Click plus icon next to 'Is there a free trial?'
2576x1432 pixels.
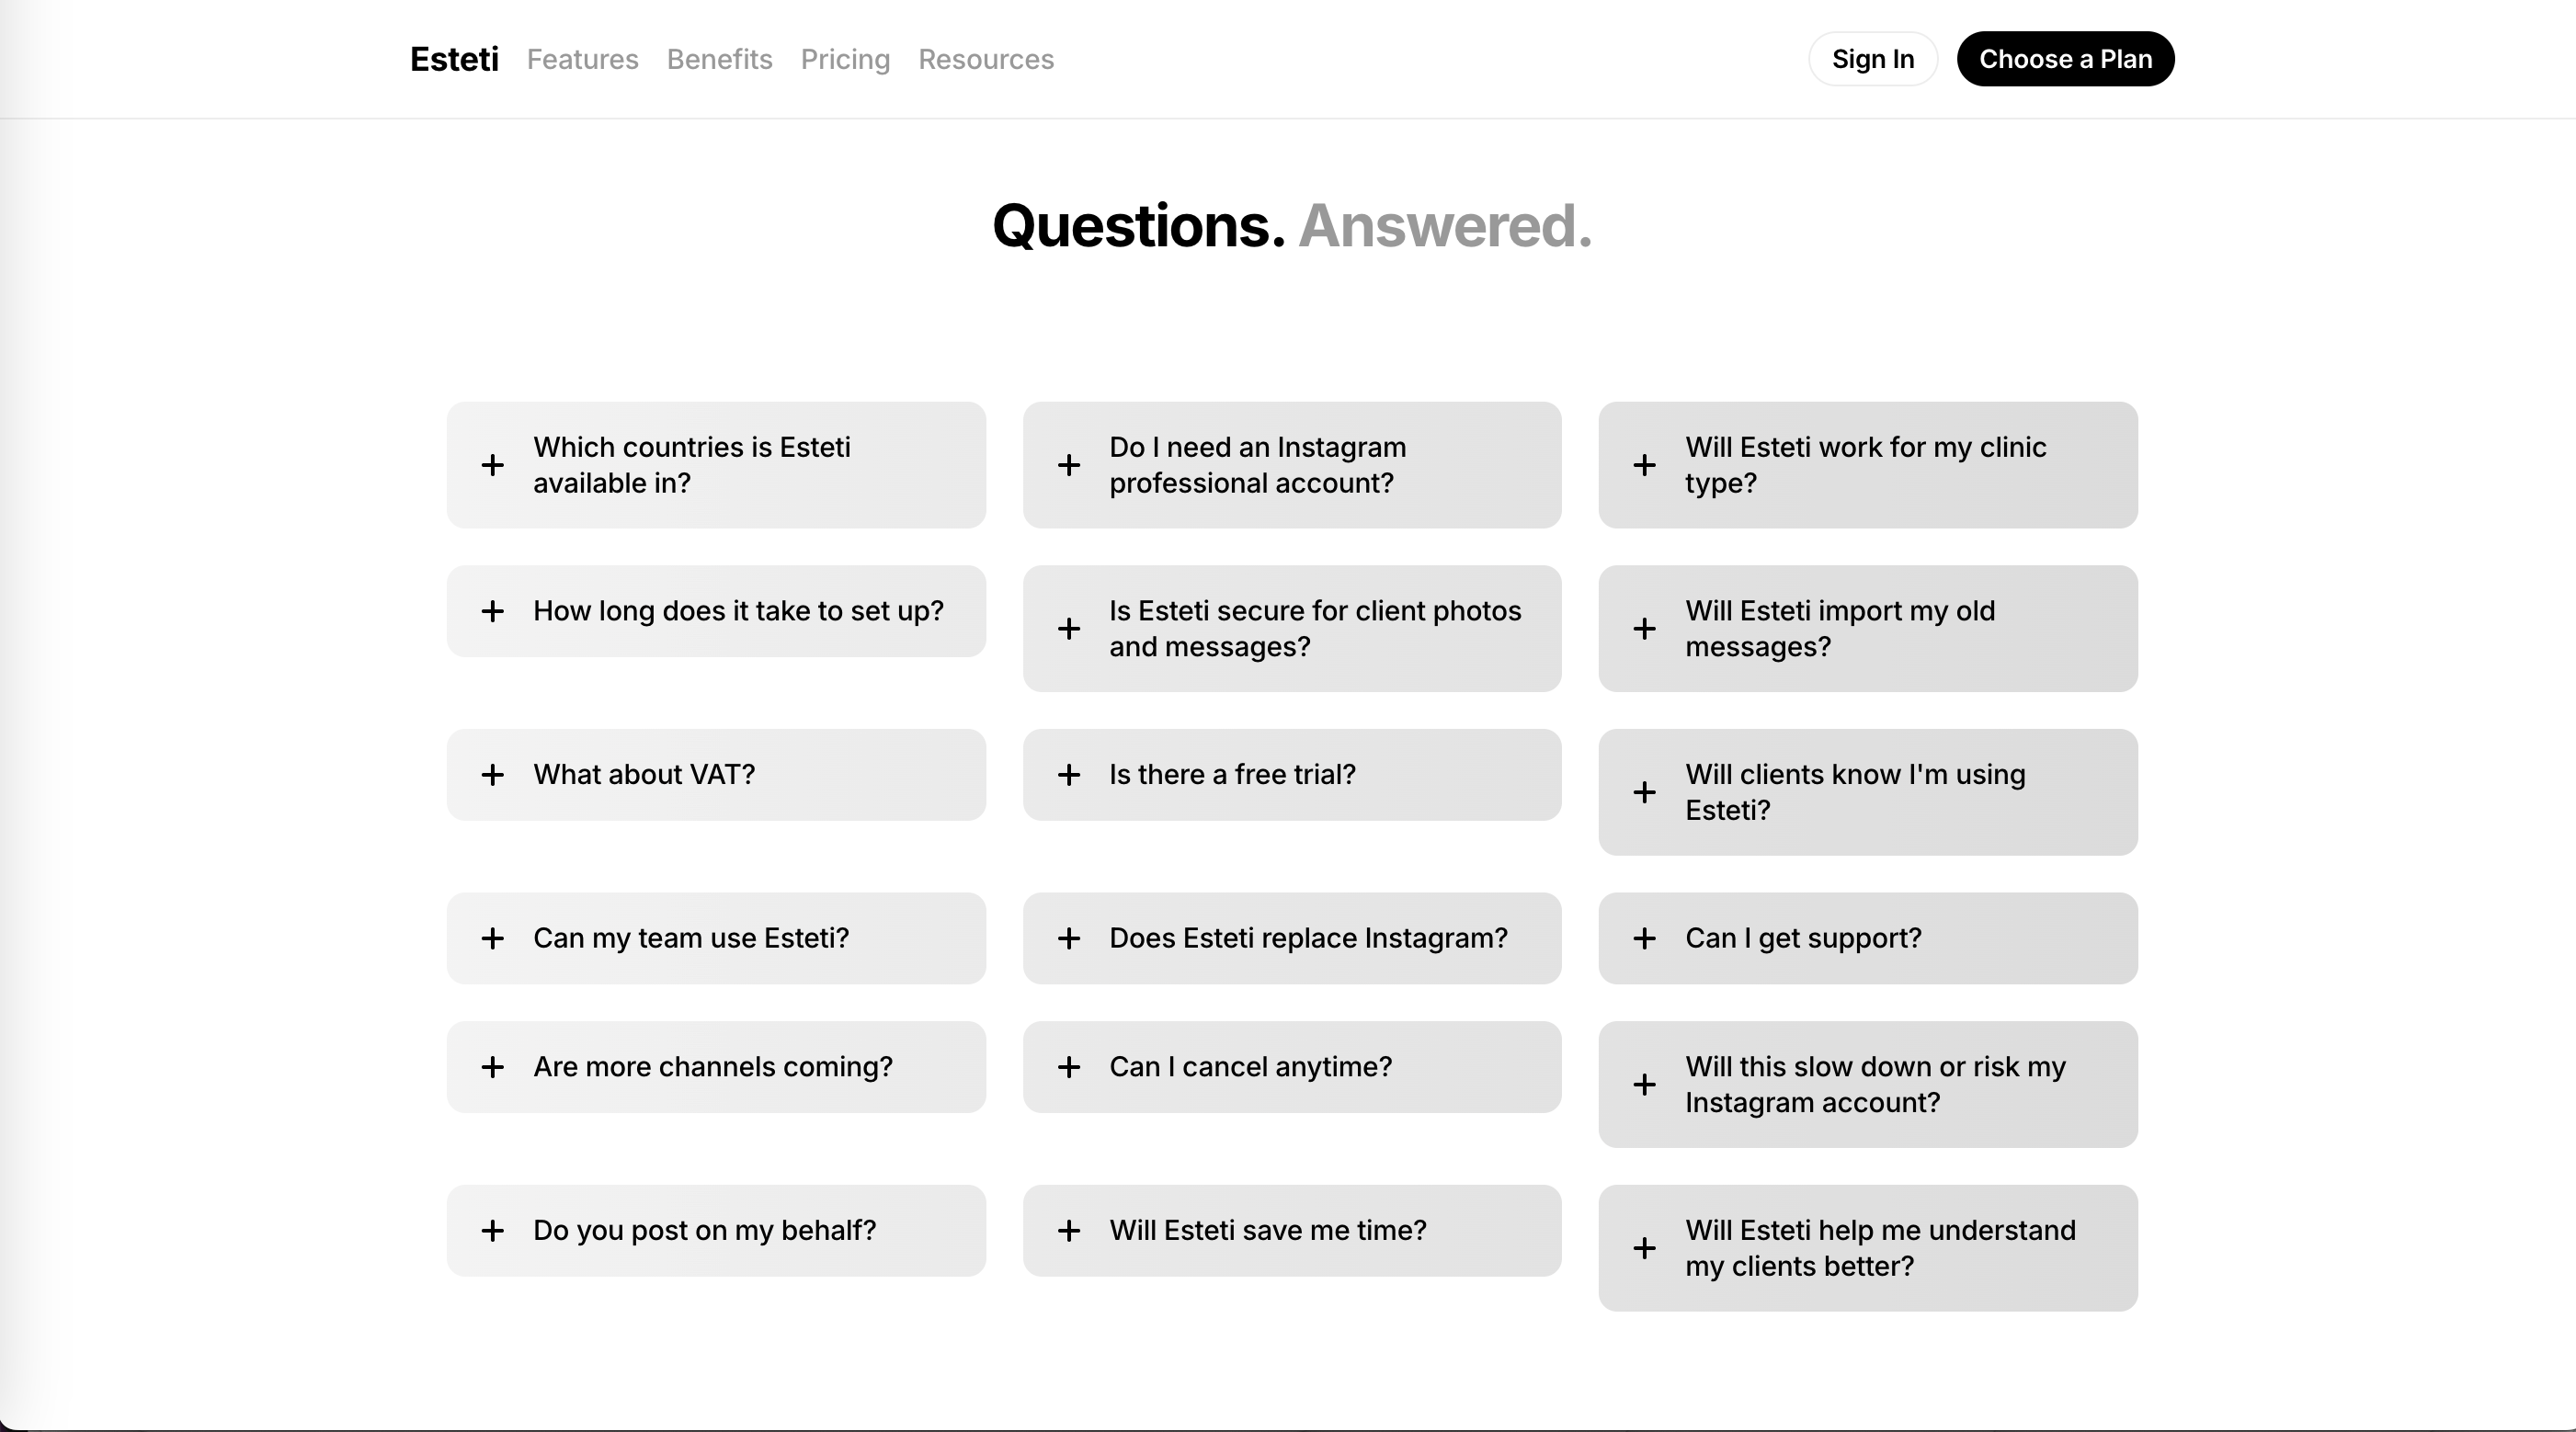point(1068,775)
